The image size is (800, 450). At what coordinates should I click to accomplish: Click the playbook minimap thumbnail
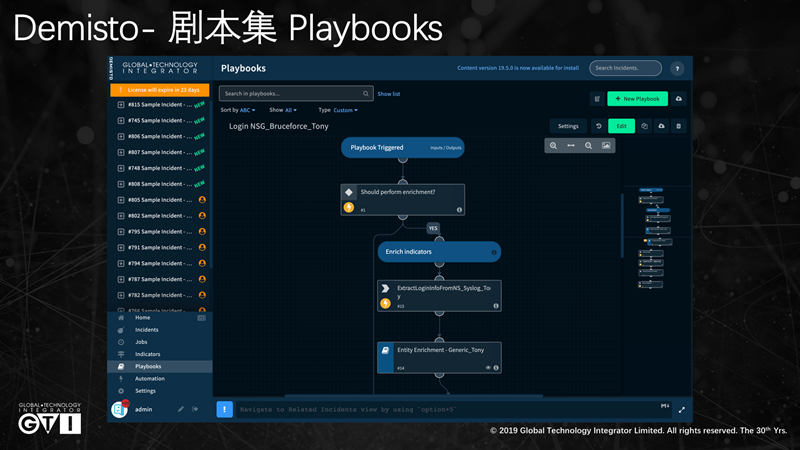(x=655, y=238)
